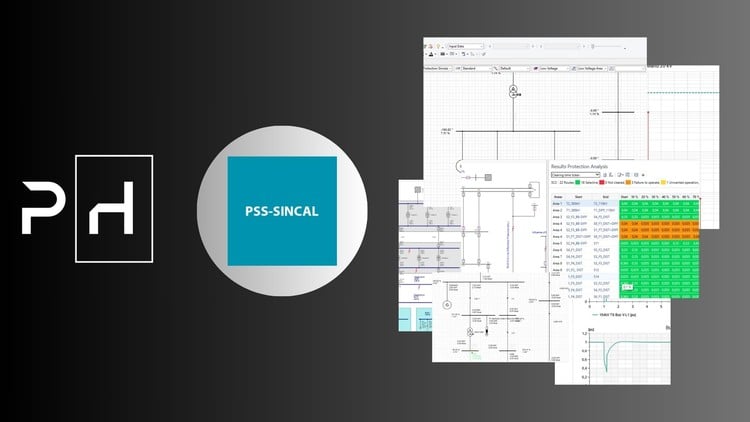Open the Default dropdown in filter bar

pyautogui.click(x=515, y=68)
